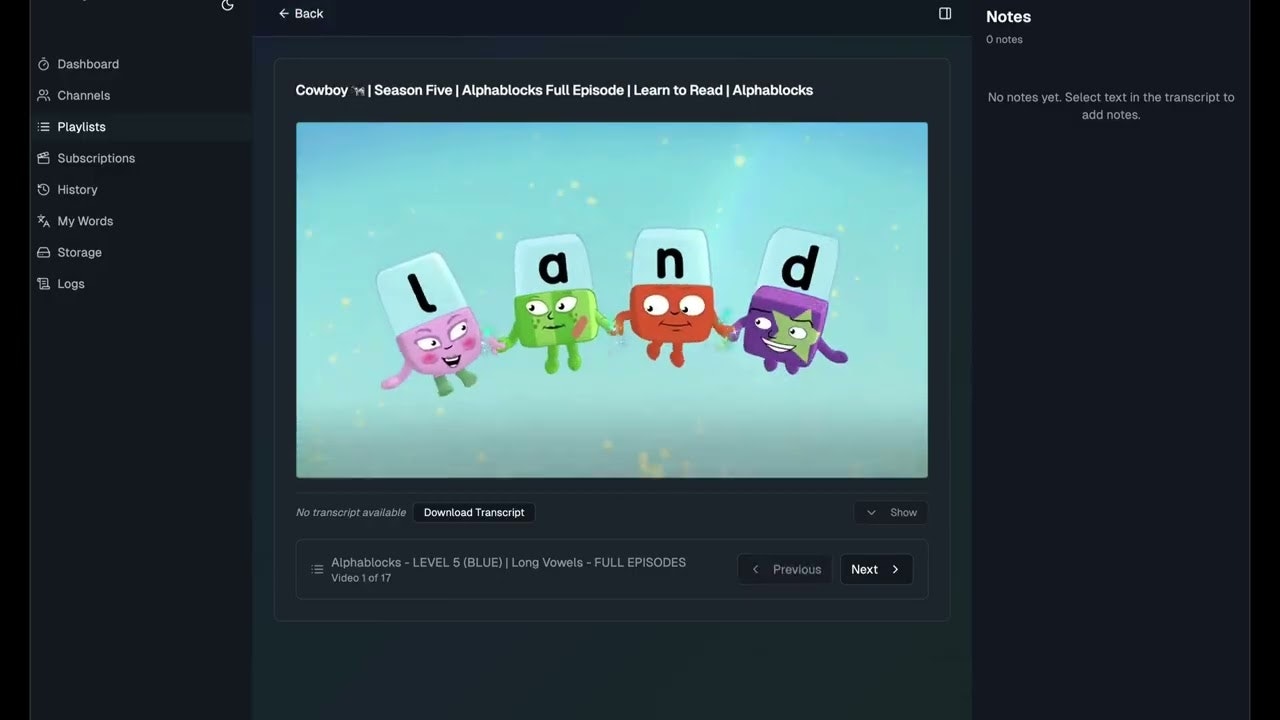
Task: Open the Dashboard sidebar icon
Action: click(42, 63)
